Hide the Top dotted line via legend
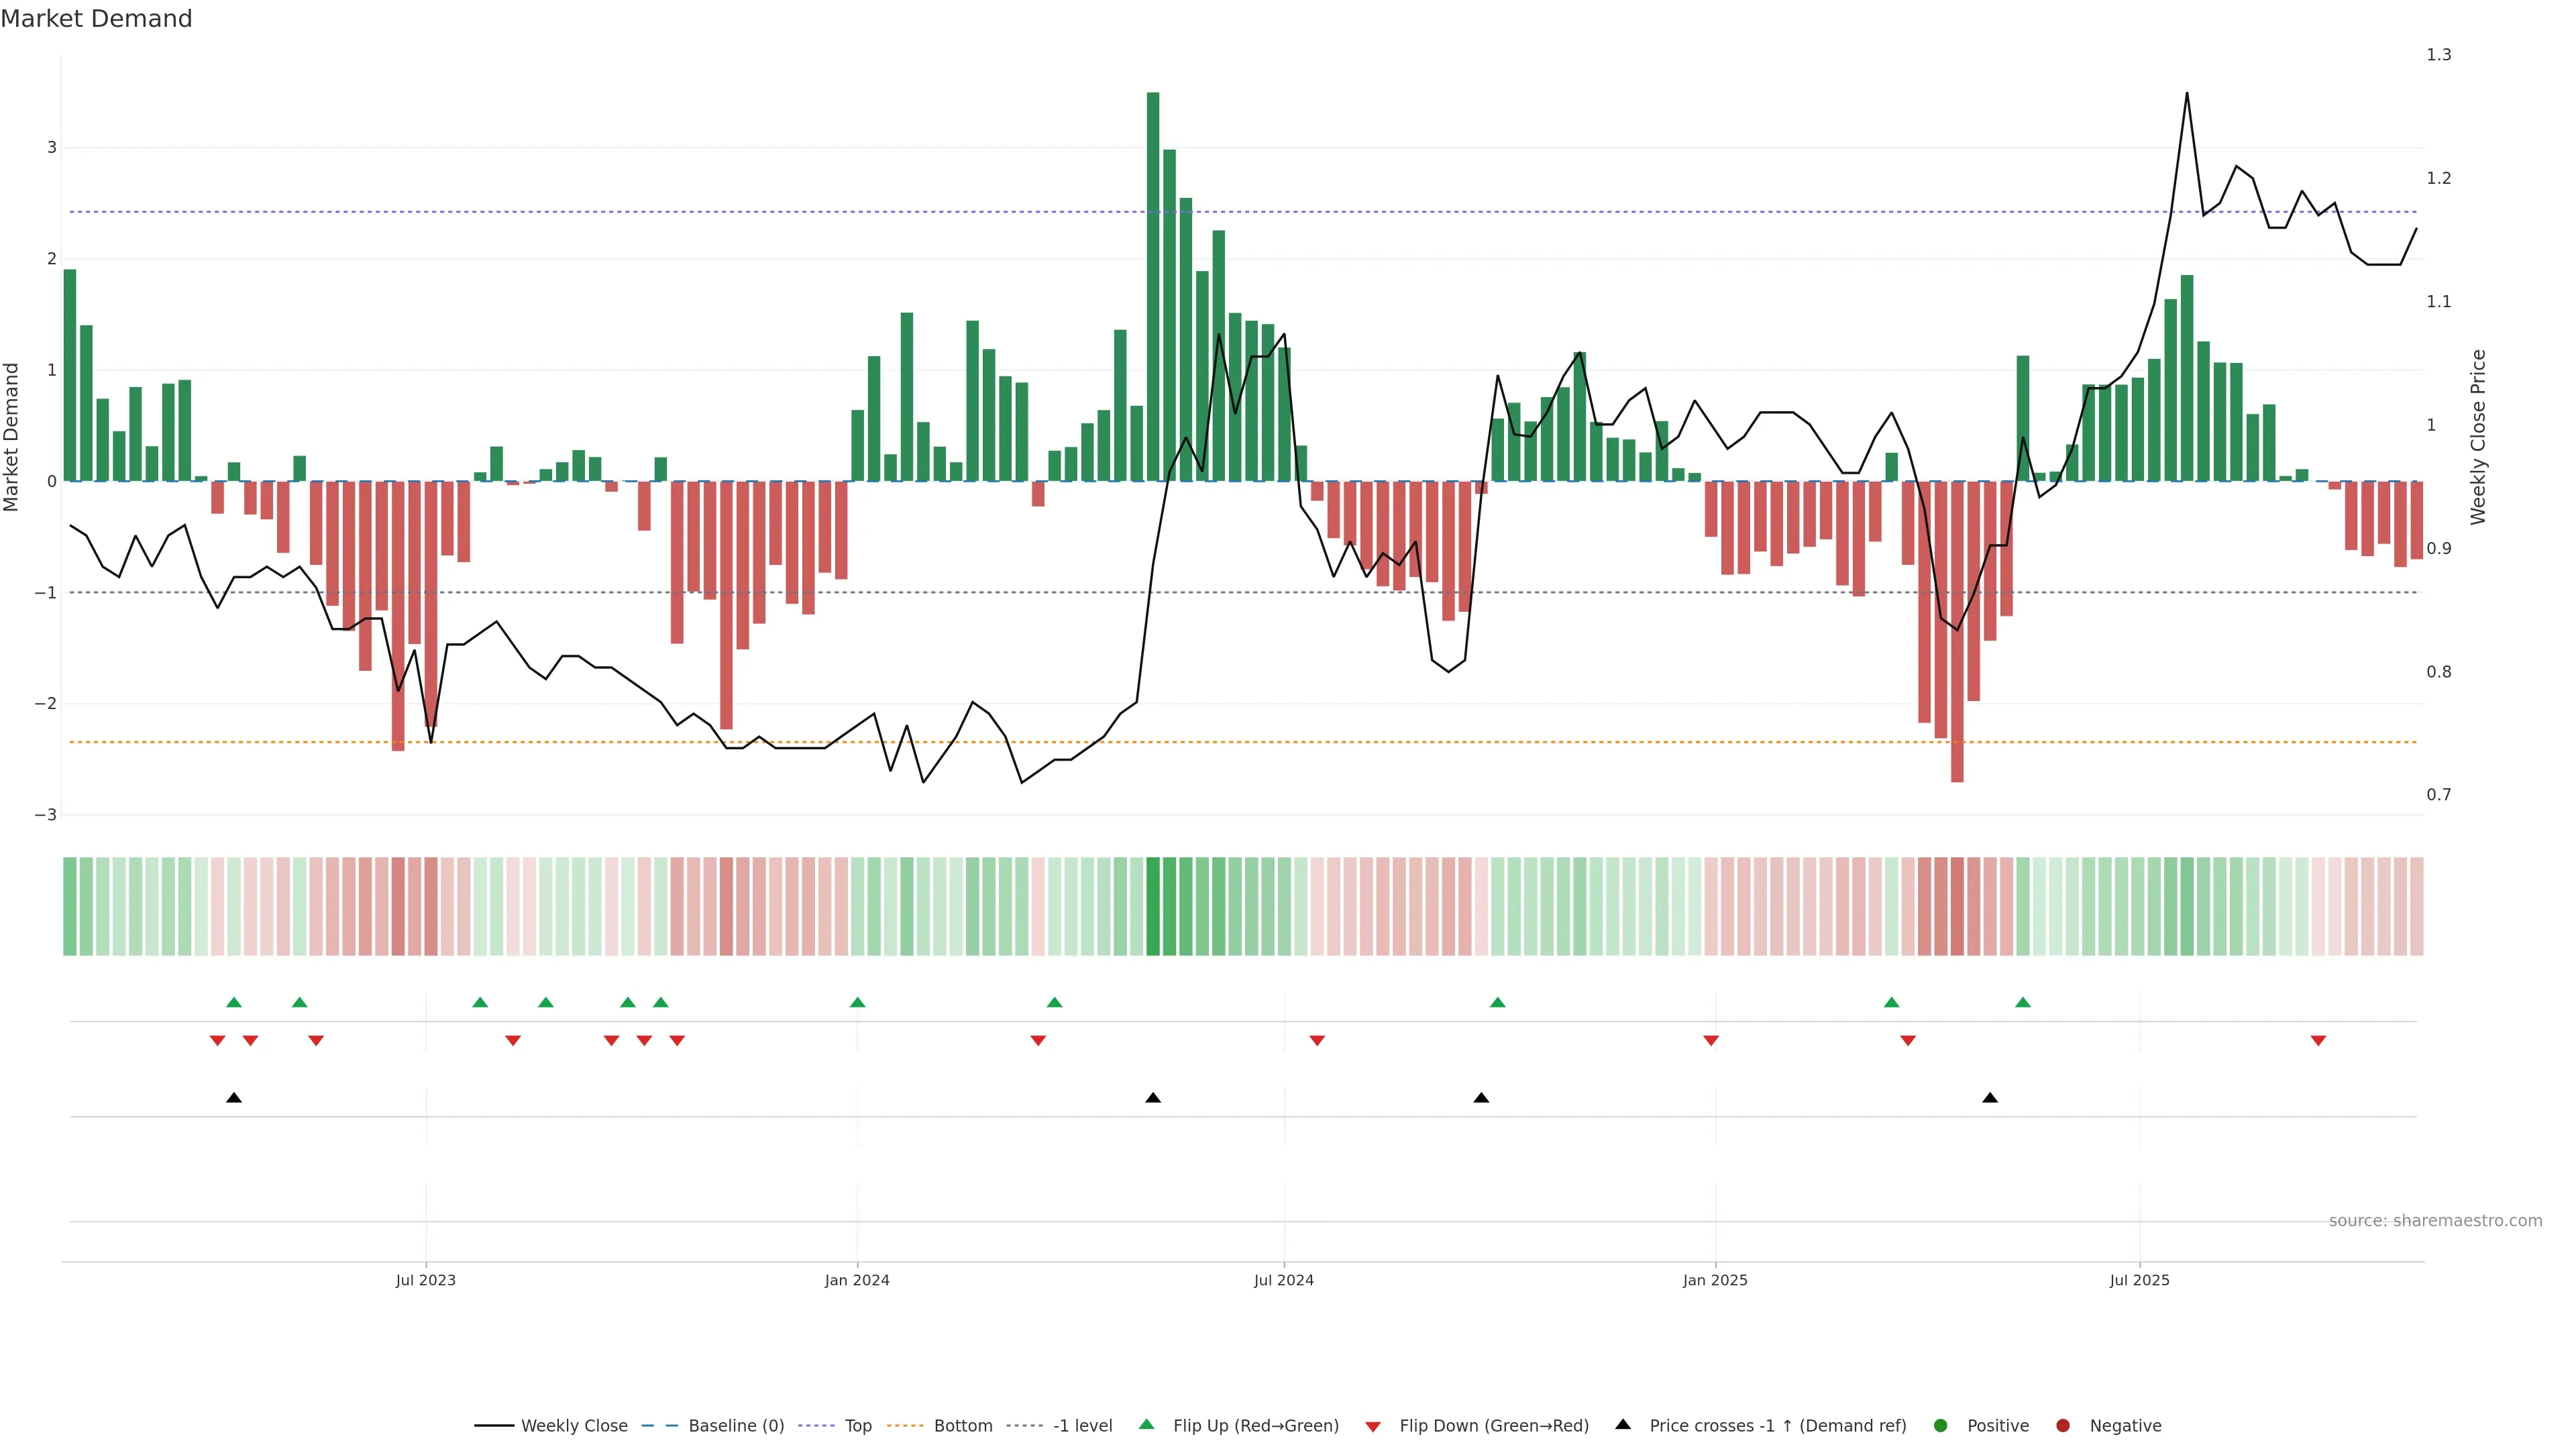This screenshot has width=2576, height=1449. pyautogui.click(x=857, y=1426)
